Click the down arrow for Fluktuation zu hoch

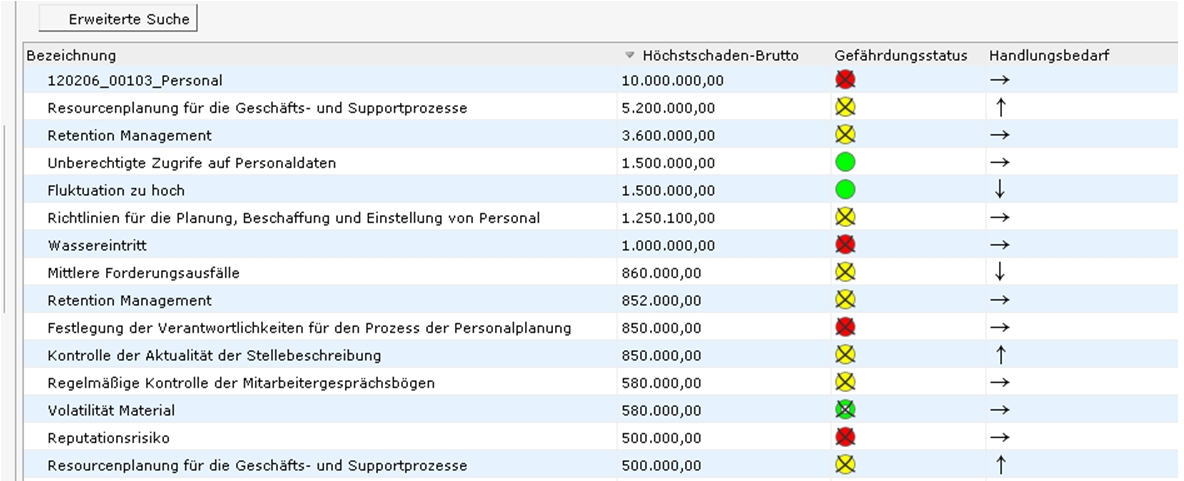click(1000, 190)
